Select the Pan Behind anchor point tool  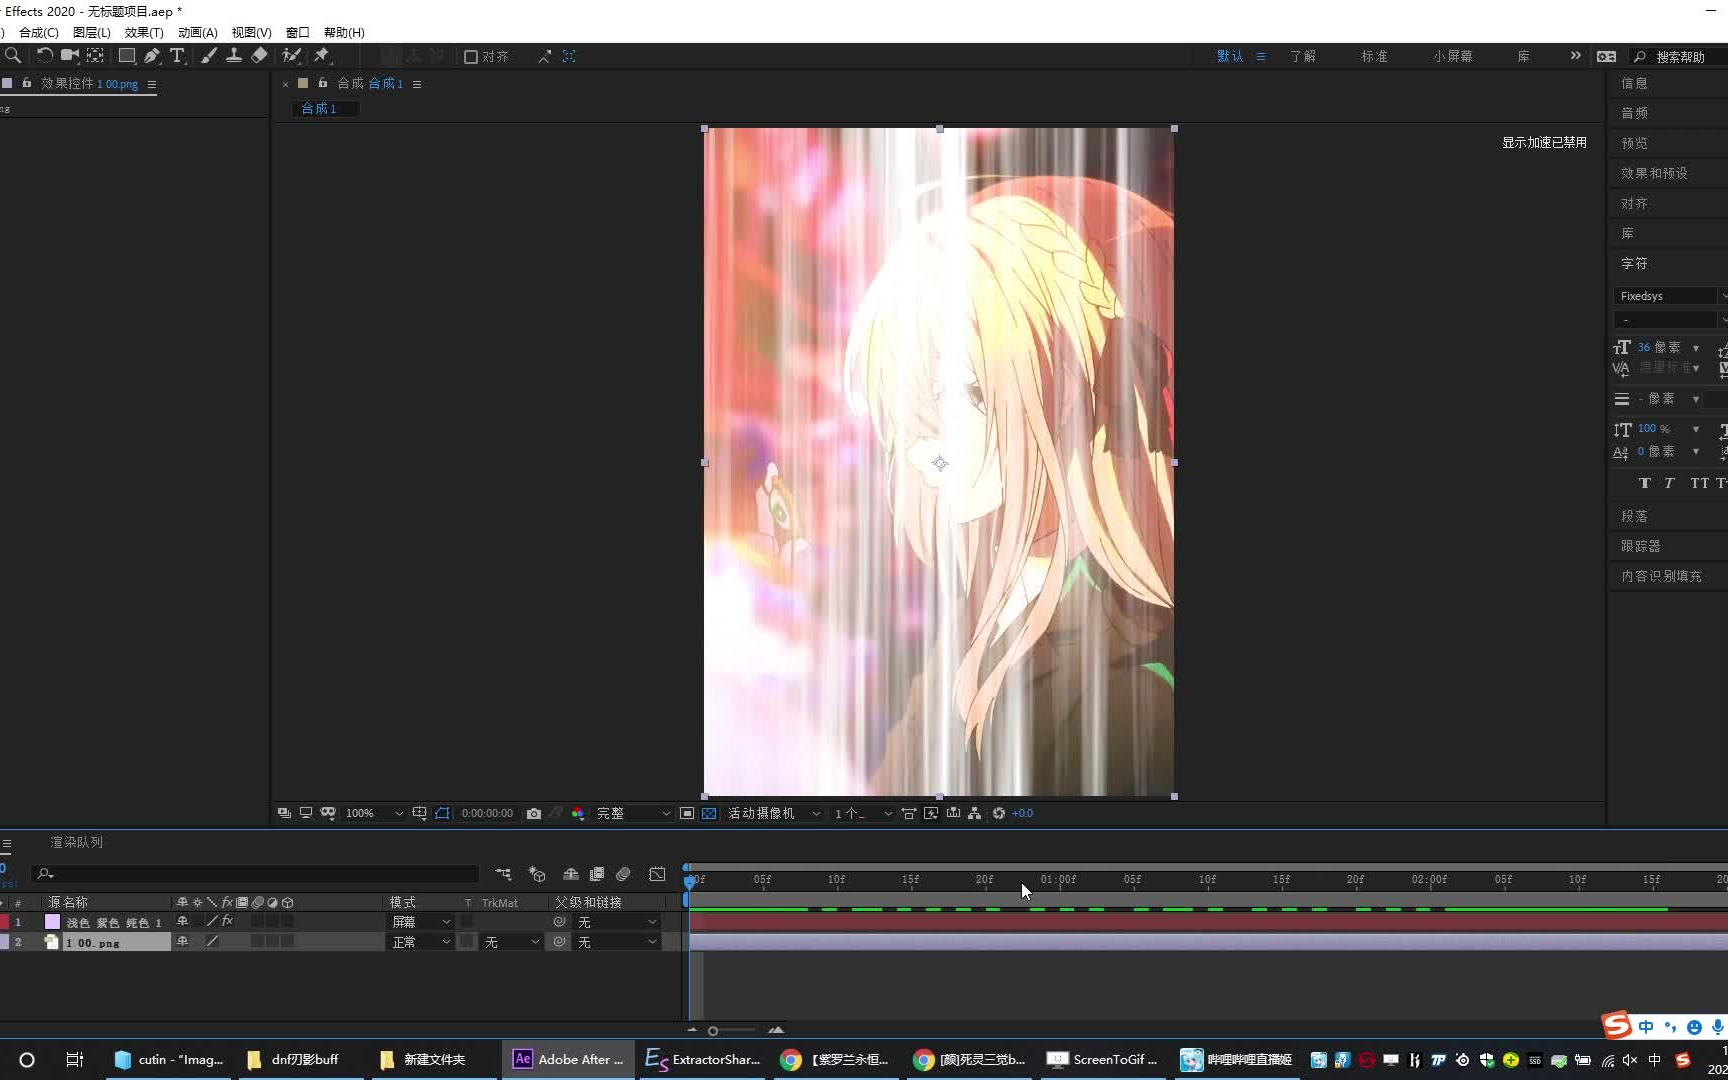pyautogui.click(x=95, y=56)
